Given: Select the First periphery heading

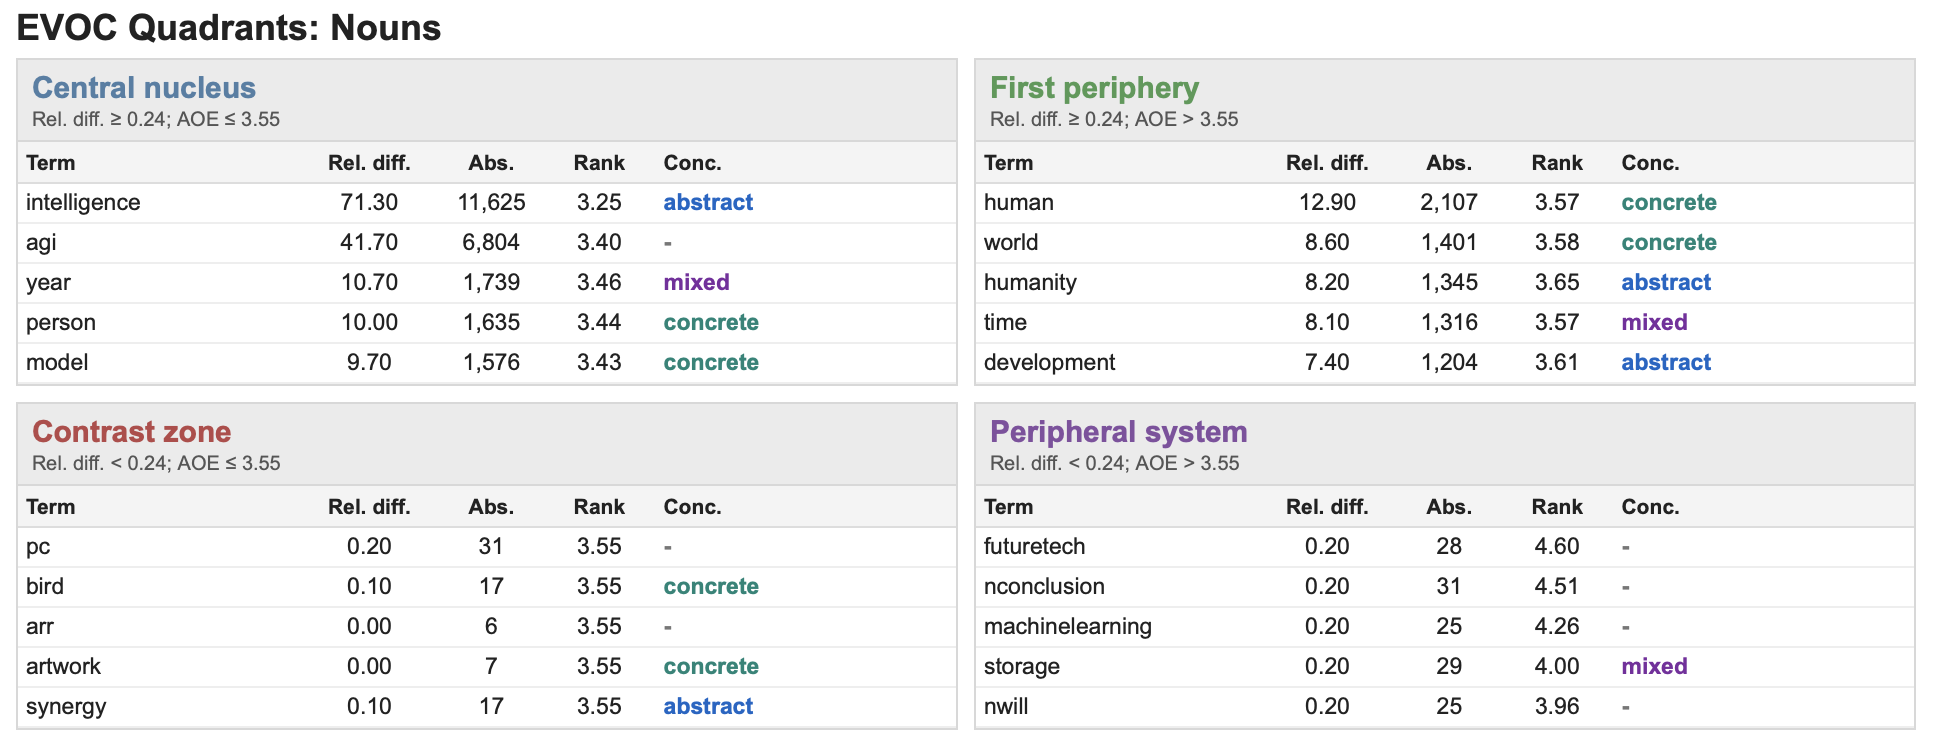Looking at the screenshot, I should coord(1094,88).
